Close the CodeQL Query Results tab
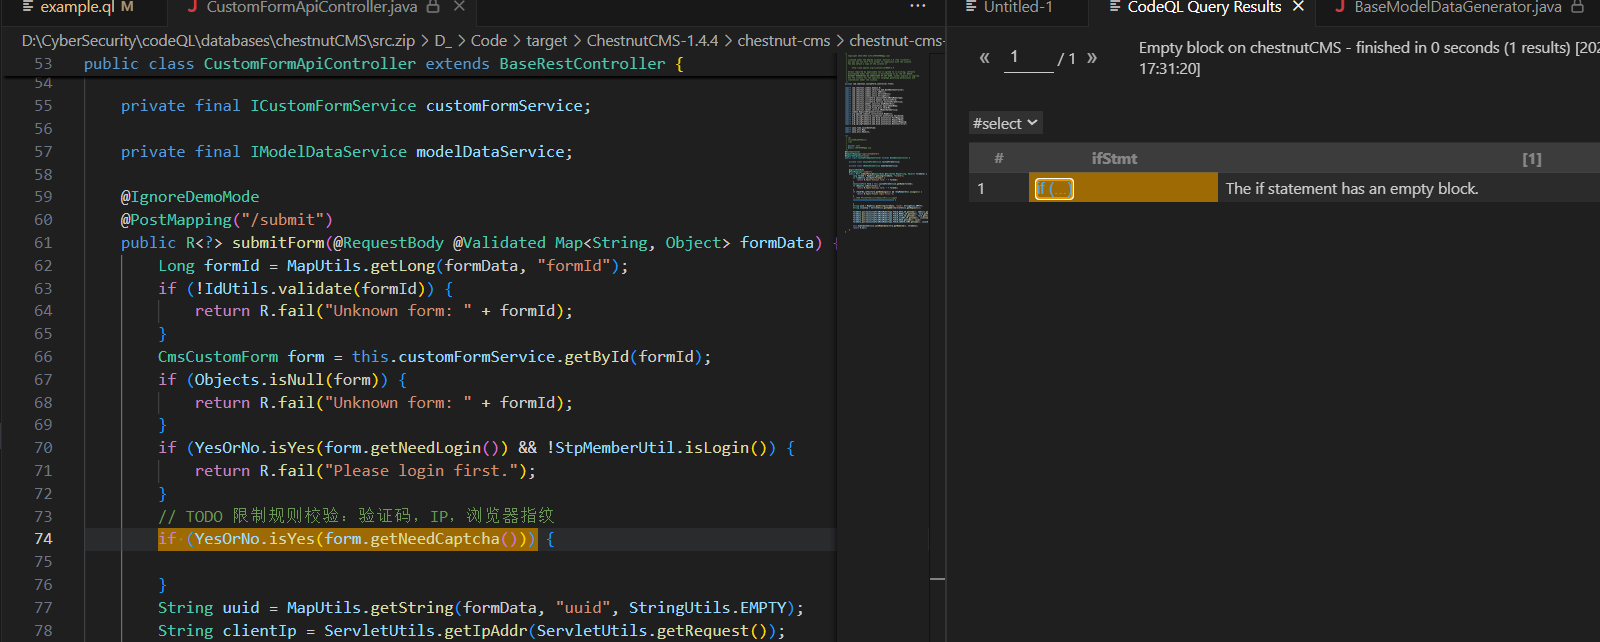Screen dimensions: 1600x642 1298,7
